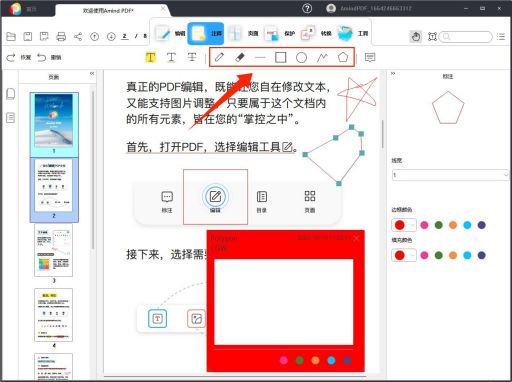Select the strikethrough text tool

(192, 57)
